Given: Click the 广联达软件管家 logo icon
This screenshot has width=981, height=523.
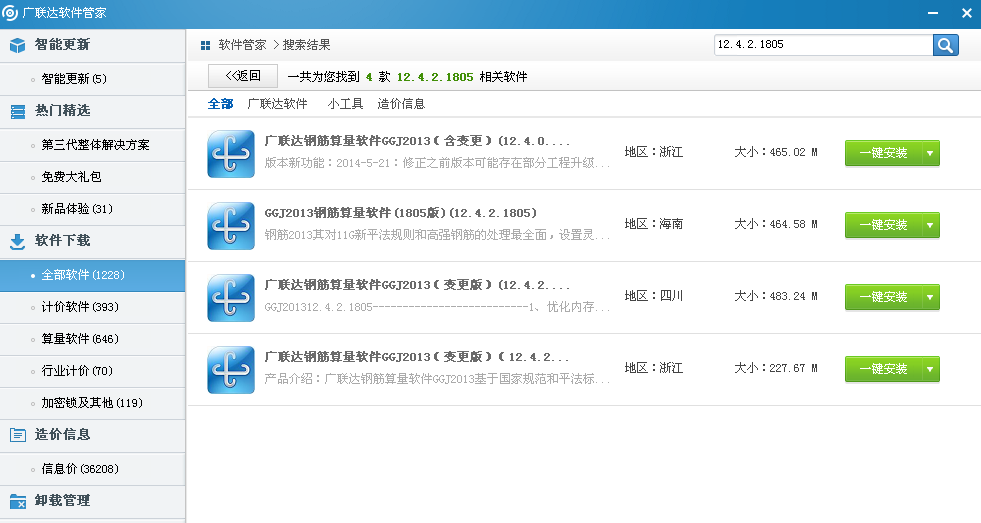Looking at the screenshot, I should (10, 13).
